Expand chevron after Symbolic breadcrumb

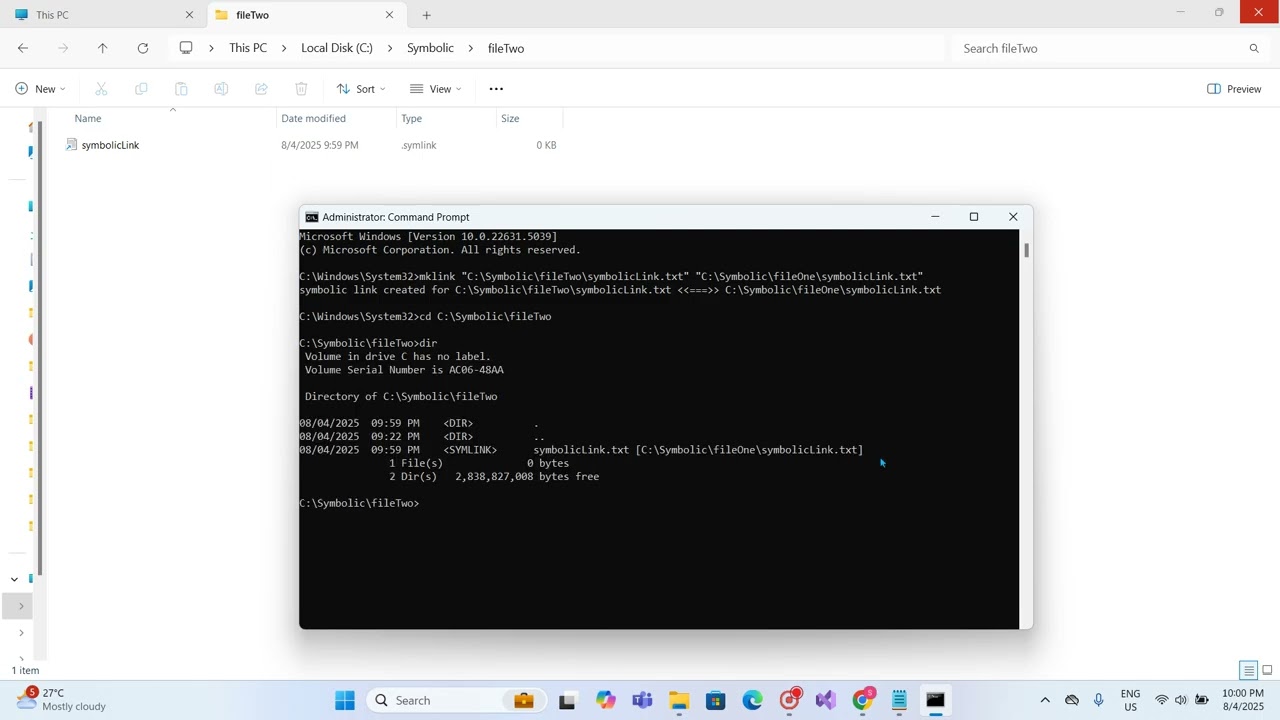click(x=471, y=48)
